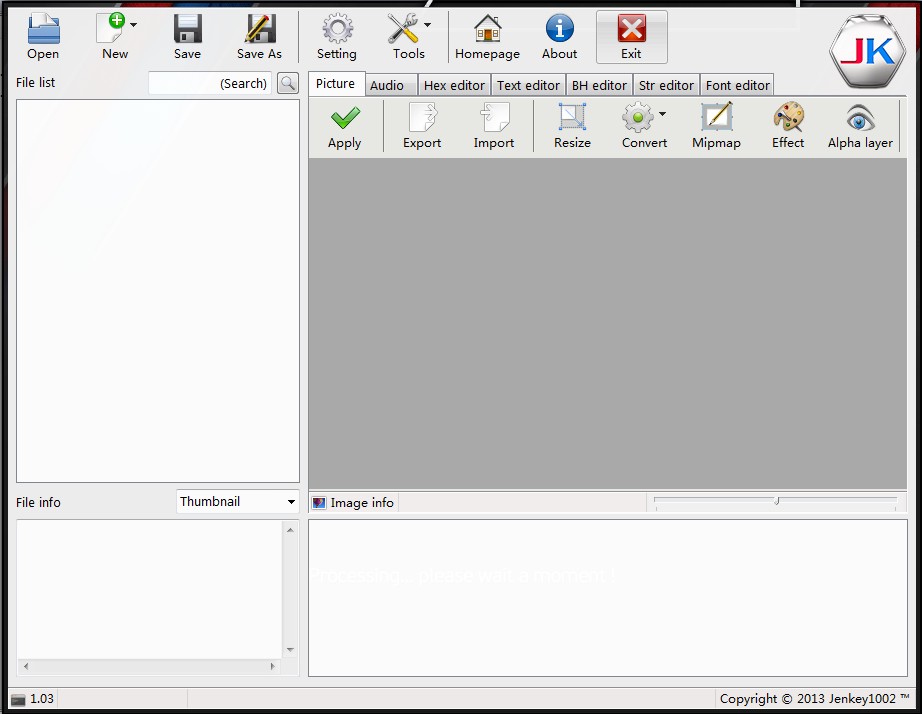
Task: Click the status bar version icon
Action: tap(19, 699)
